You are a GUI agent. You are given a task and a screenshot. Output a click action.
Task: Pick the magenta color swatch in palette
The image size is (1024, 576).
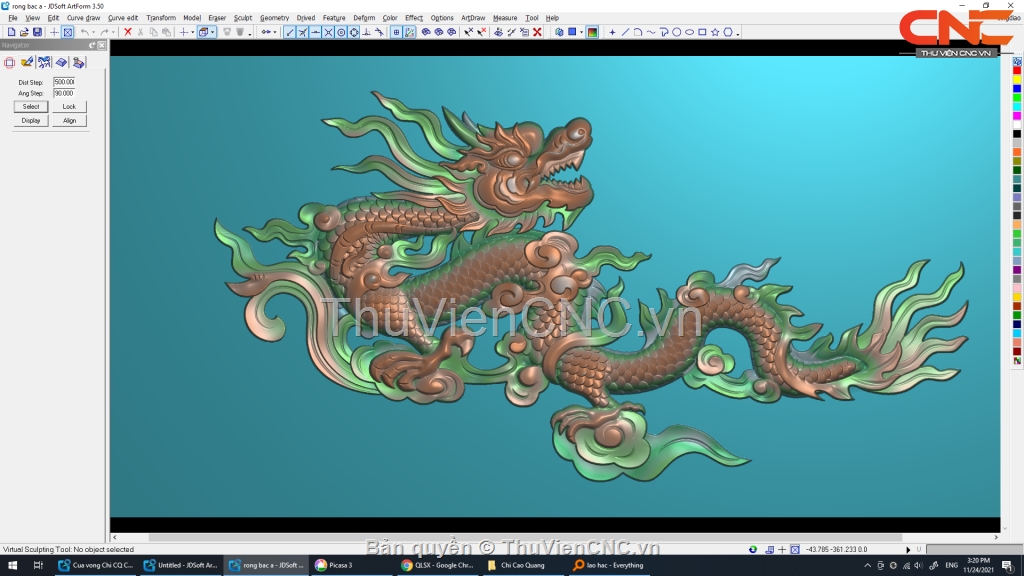click(x=1017, y=116)
